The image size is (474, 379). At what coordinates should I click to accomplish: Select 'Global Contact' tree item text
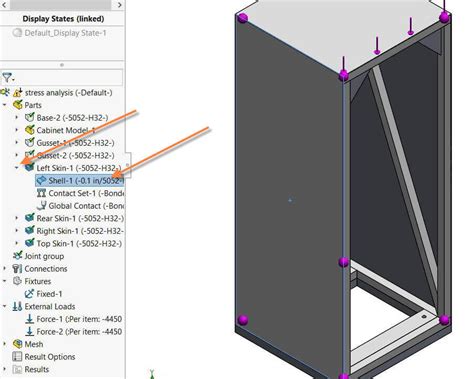point(75,206)
